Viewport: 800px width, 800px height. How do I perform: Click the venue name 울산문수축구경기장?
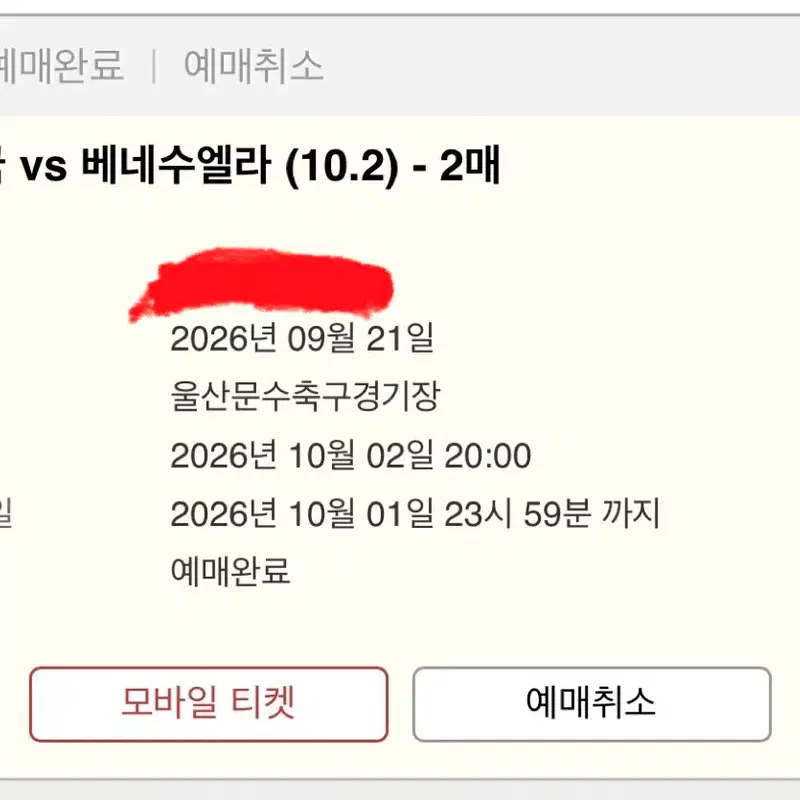pos(305,396)
